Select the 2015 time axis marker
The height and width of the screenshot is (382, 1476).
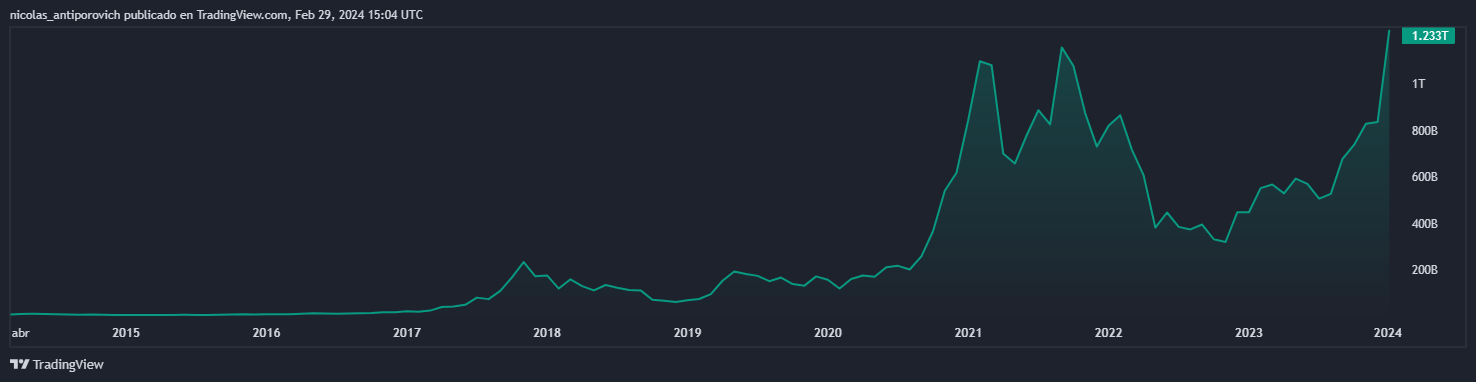click(125, 333)
